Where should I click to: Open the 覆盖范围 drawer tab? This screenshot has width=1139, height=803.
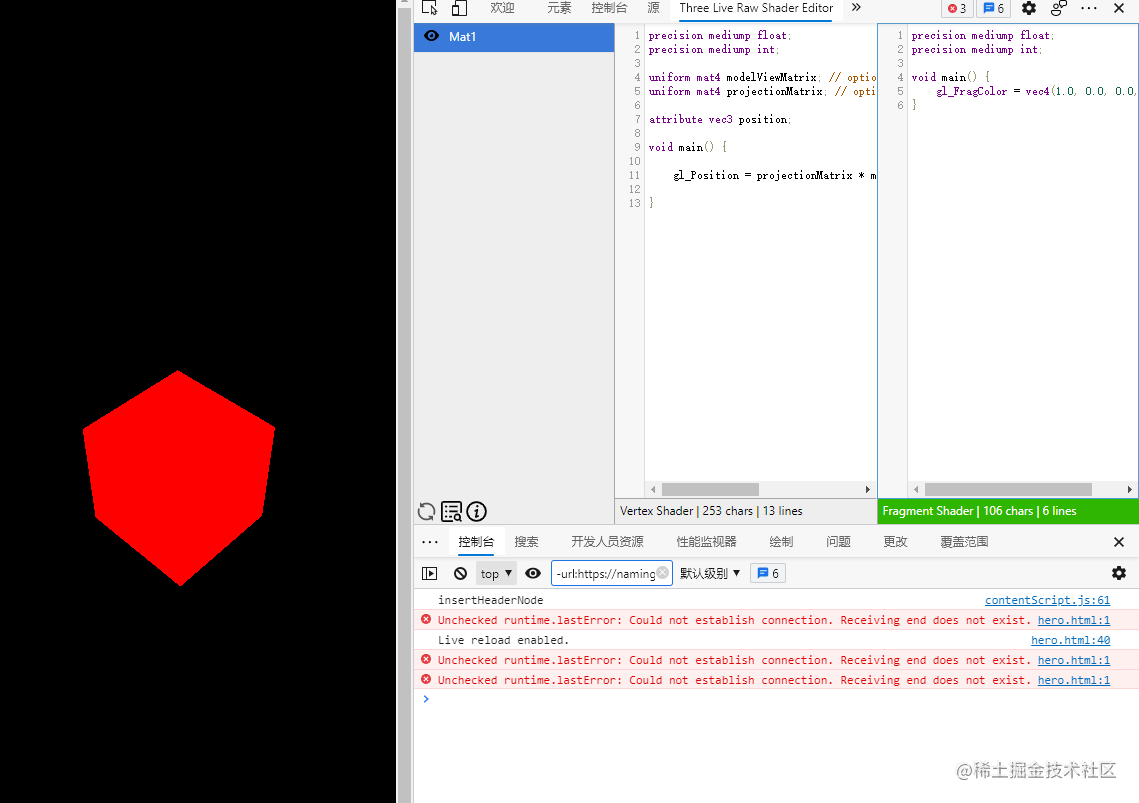[x=964, y=542]
